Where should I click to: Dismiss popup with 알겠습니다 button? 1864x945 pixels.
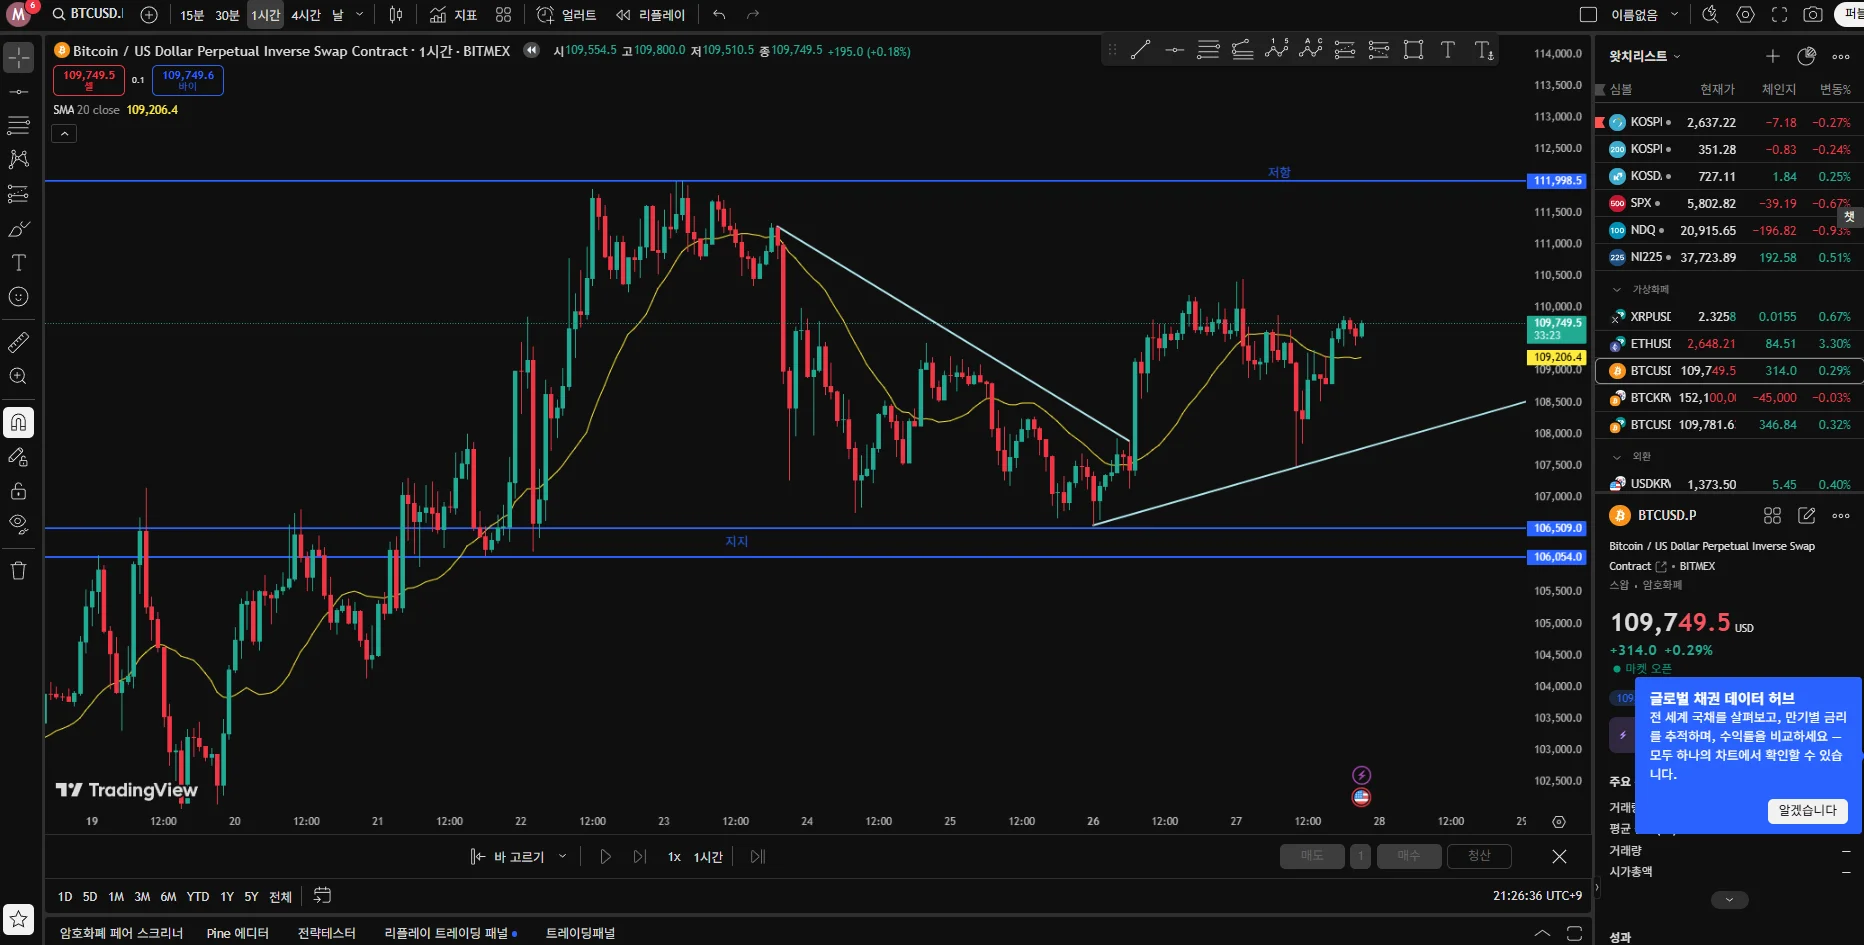[1807, 810]
